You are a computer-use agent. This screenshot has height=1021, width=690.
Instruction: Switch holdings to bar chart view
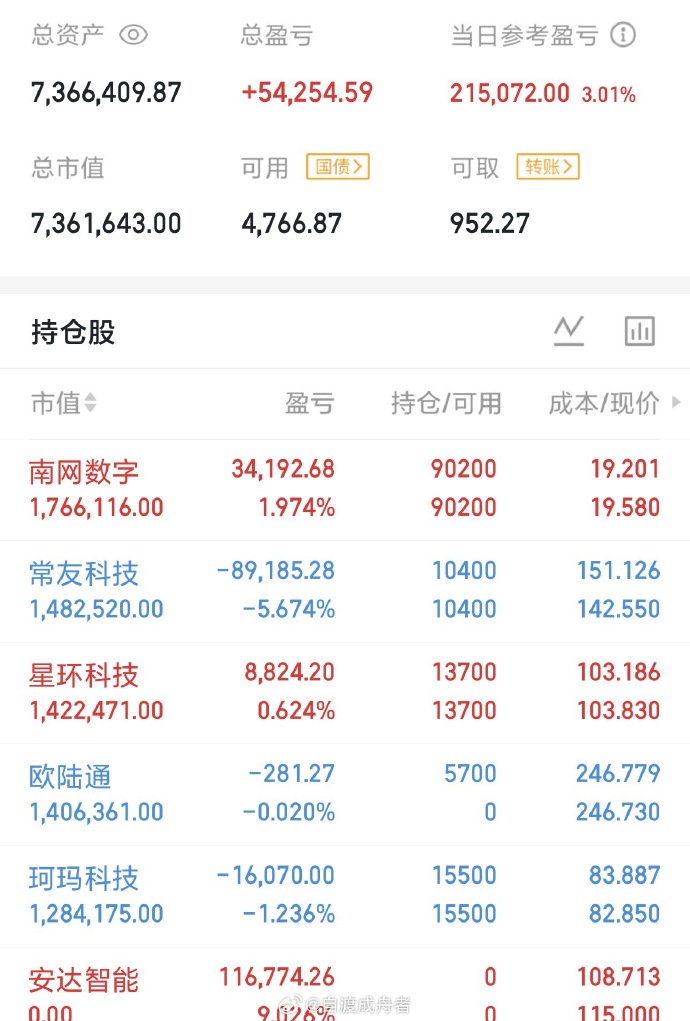click(639, 330)
